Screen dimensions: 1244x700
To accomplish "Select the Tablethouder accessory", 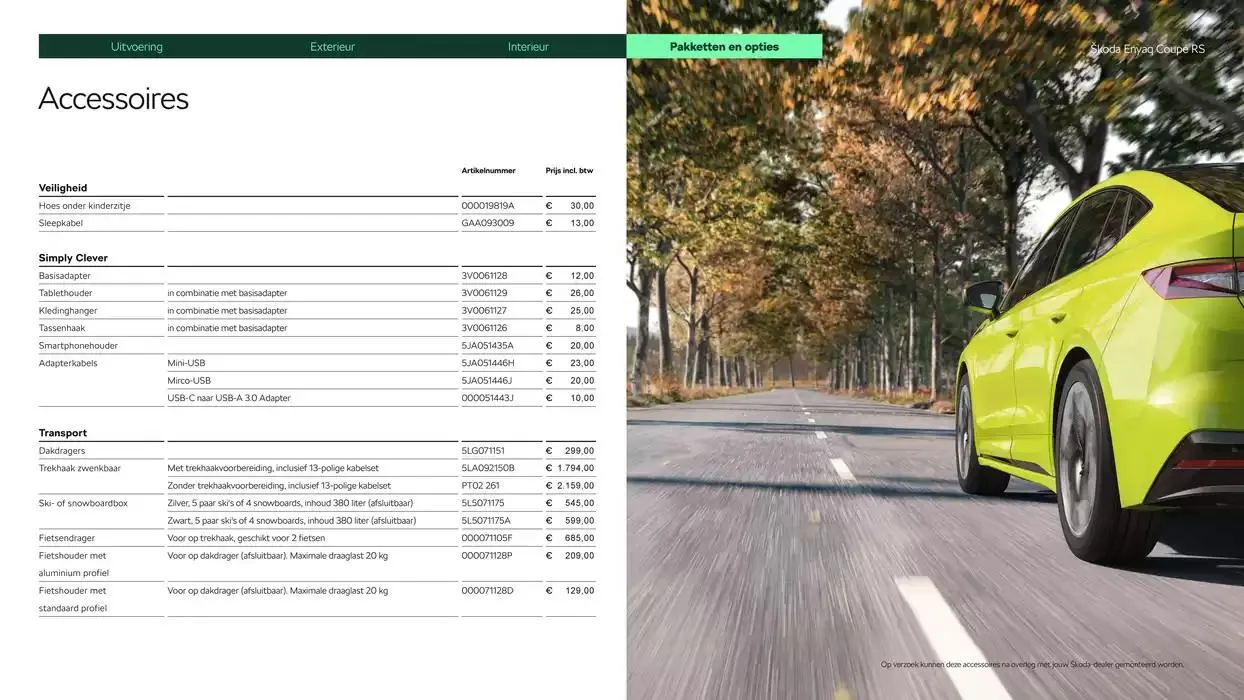I will coord(64,292).
